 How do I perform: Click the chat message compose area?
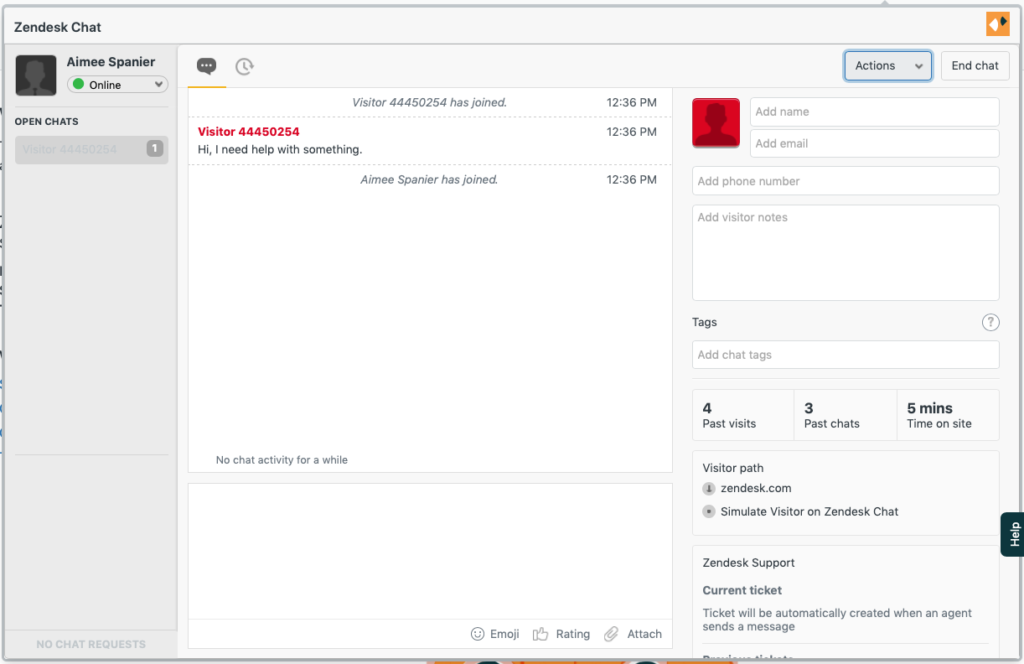(430, 552)
